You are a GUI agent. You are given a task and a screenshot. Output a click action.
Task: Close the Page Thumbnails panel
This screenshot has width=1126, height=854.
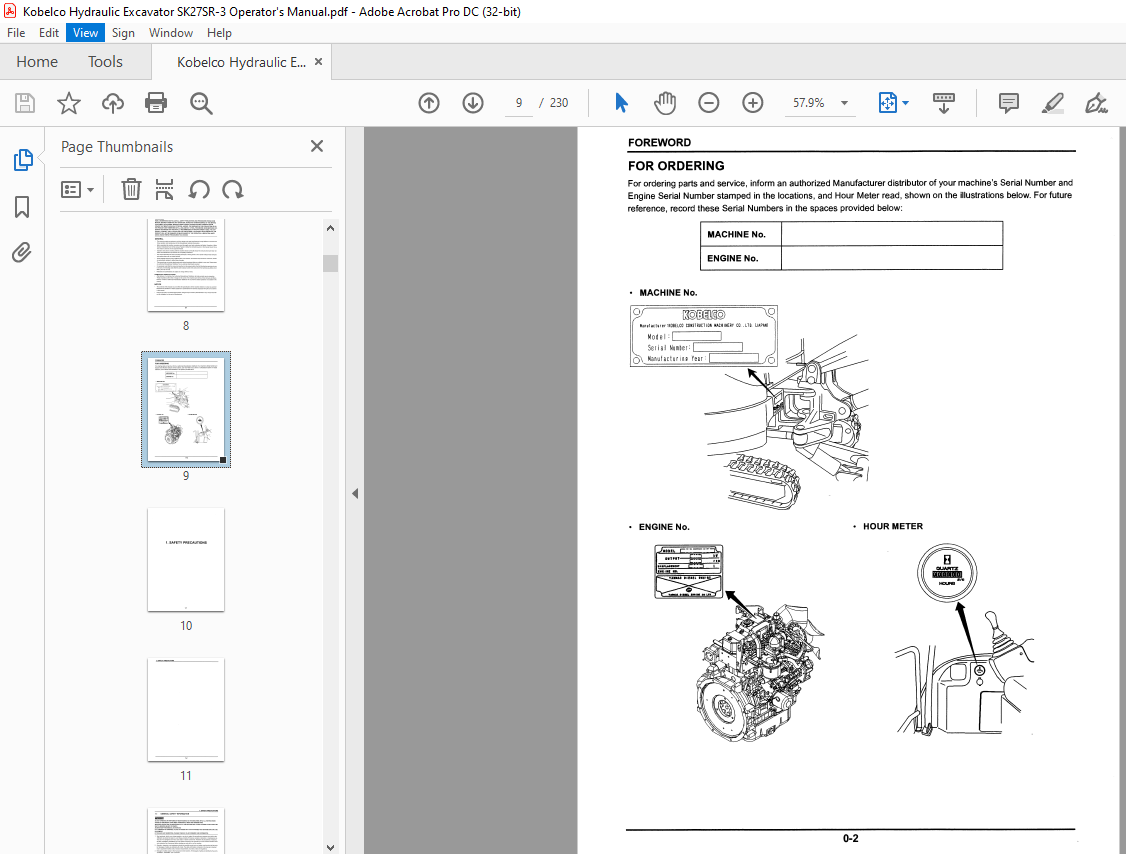coord(317,147)
